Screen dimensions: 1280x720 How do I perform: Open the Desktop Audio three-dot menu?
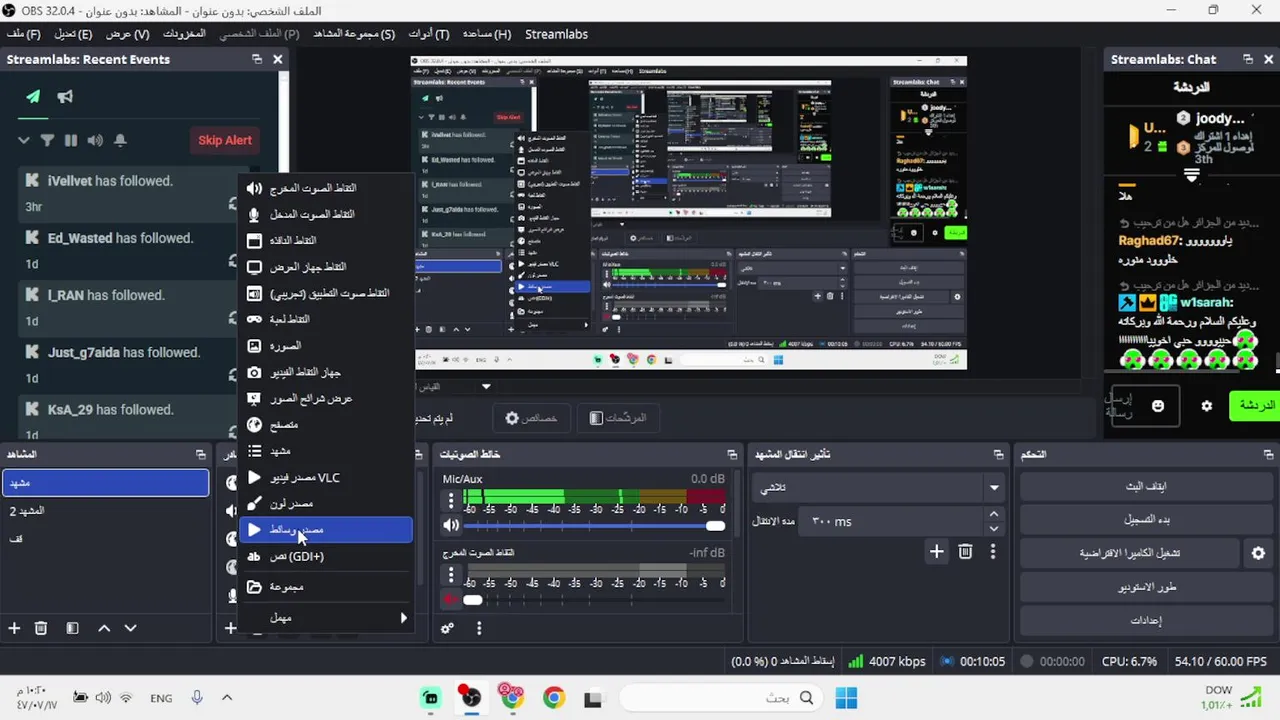(x=451, y=575)
